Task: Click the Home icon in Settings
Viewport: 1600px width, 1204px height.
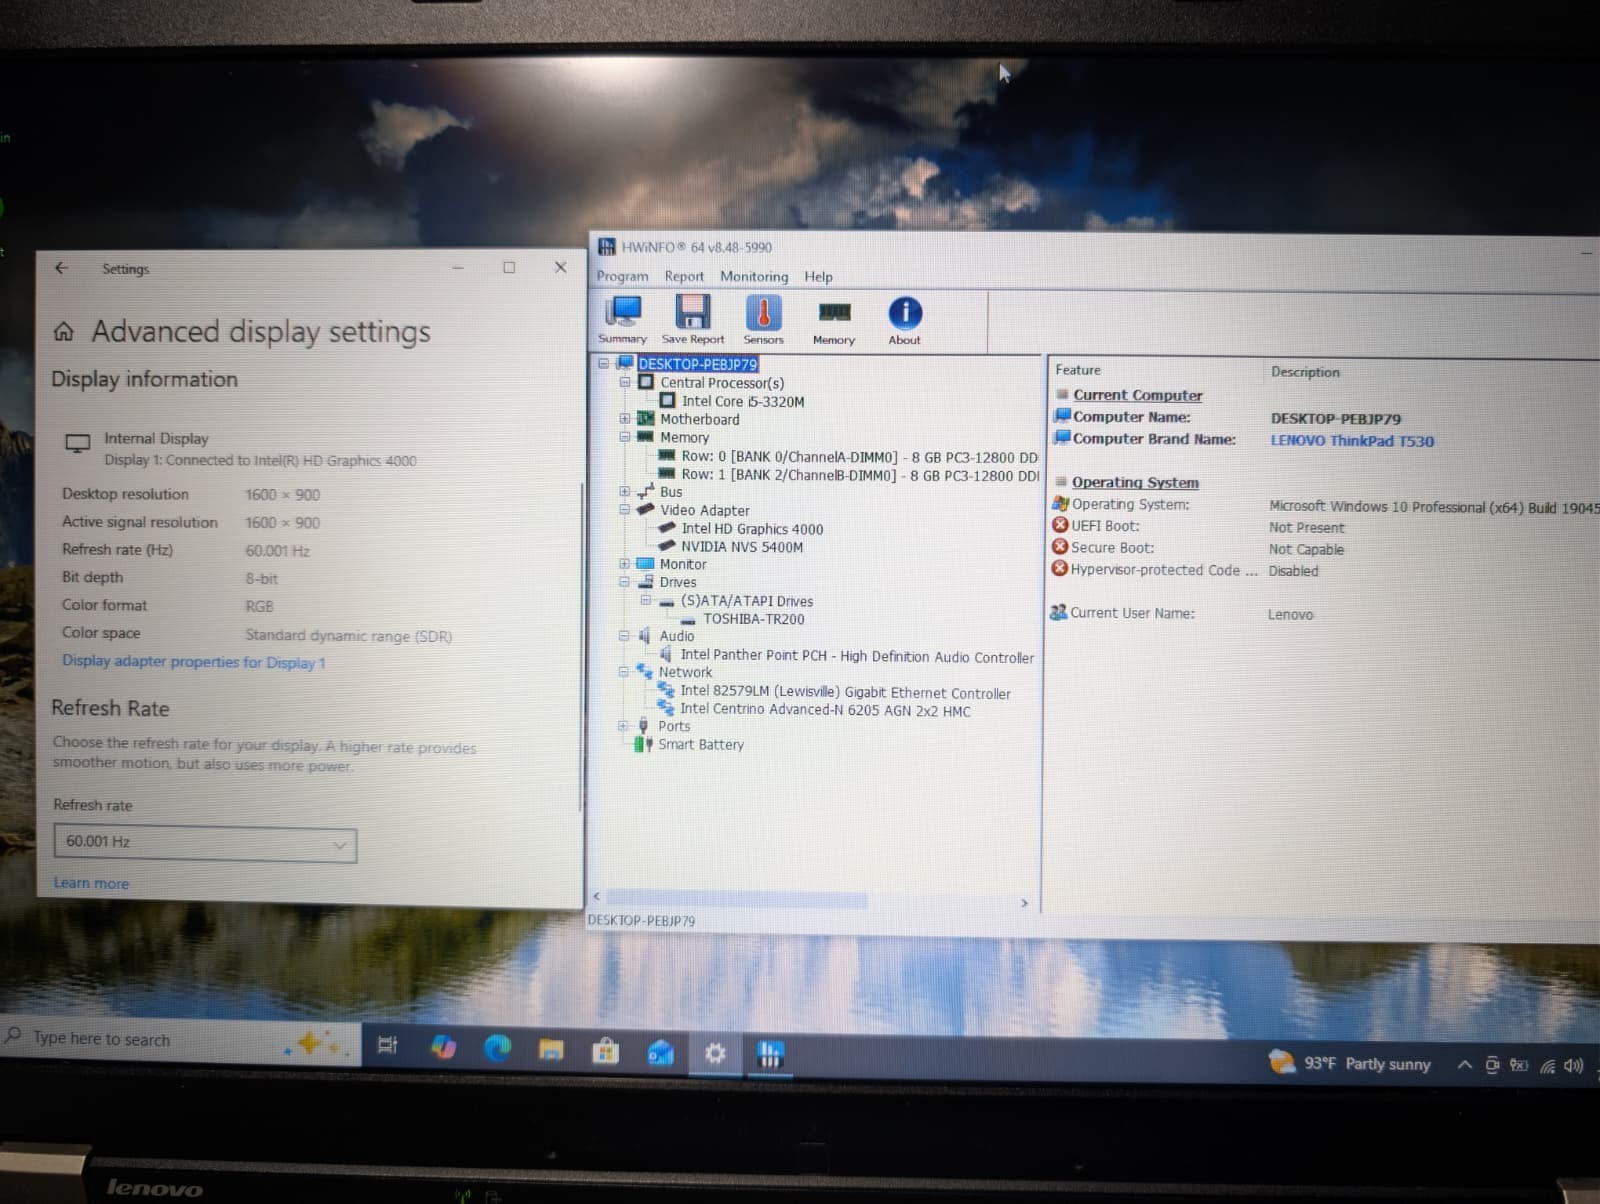Action: (64, 332)
